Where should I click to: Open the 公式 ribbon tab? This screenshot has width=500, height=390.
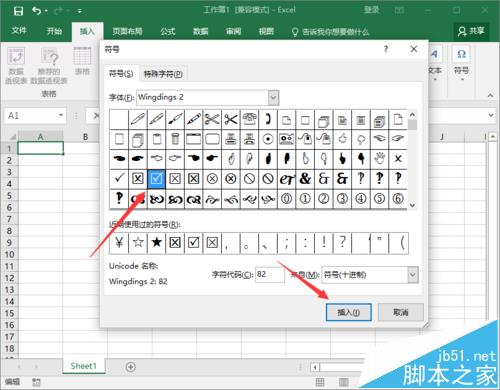click(x=167, y=32)
